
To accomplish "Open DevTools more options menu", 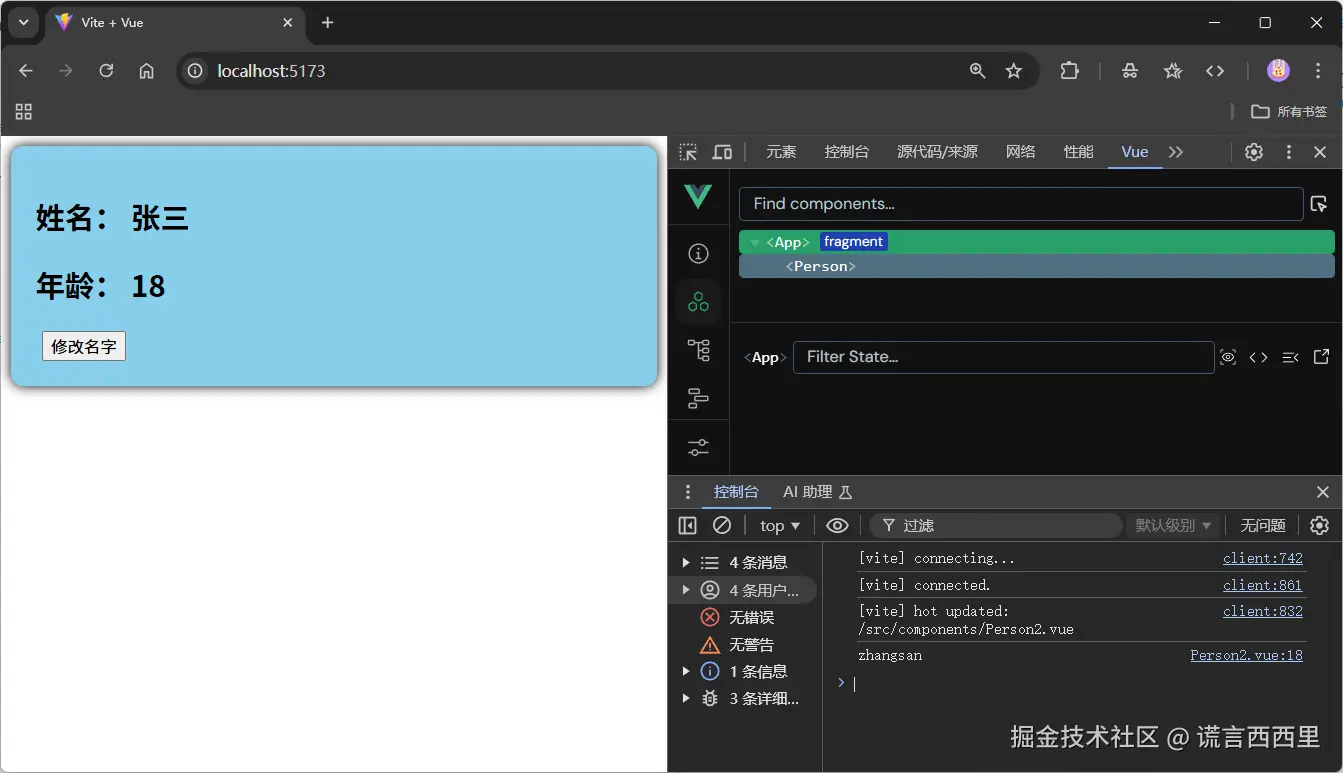I will coord(1288,152).
